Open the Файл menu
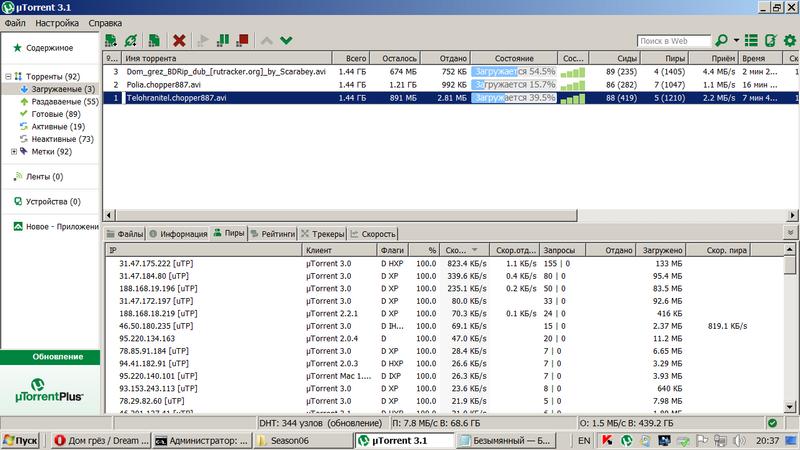 point(15,23)
